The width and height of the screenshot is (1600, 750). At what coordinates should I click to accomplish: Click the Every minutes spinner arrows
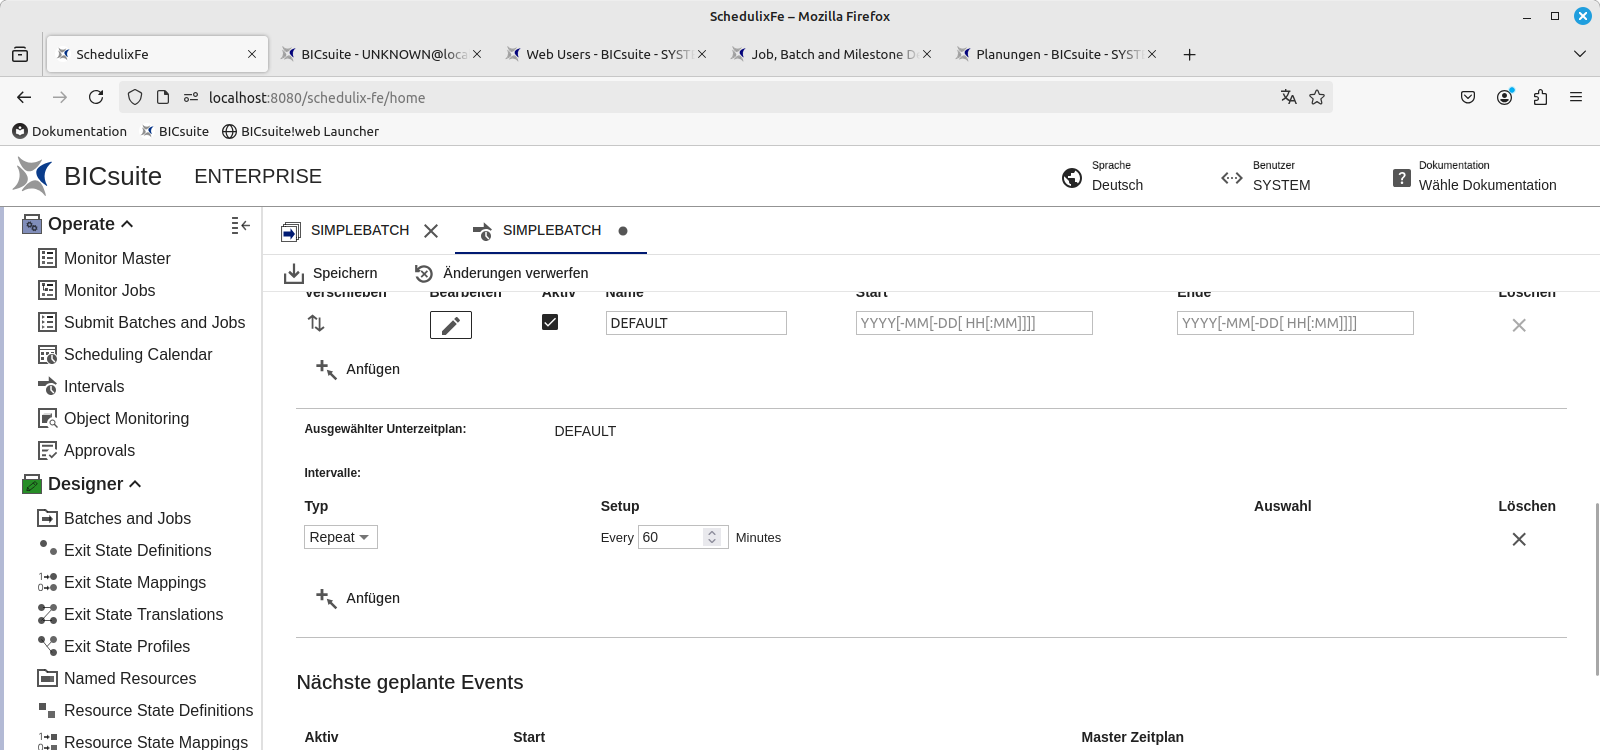pos(712,537)
